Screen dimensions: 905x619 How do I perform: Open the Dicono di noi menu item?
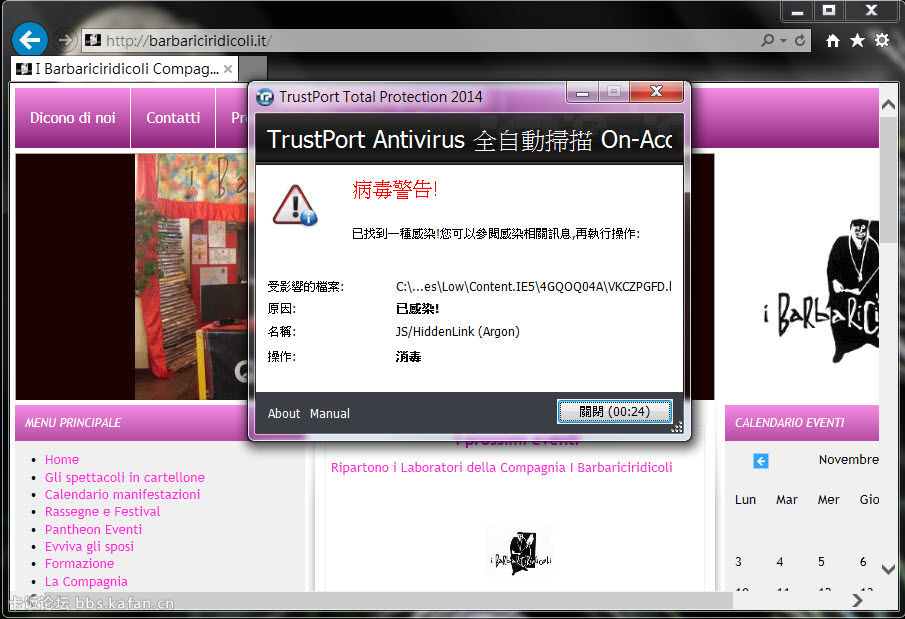pos(73,118)
